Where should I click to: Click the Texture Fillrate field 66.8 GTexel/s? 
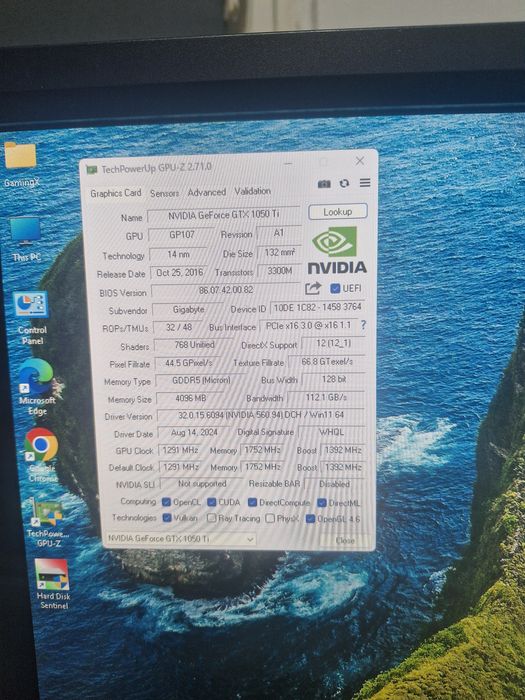(327, 362)
